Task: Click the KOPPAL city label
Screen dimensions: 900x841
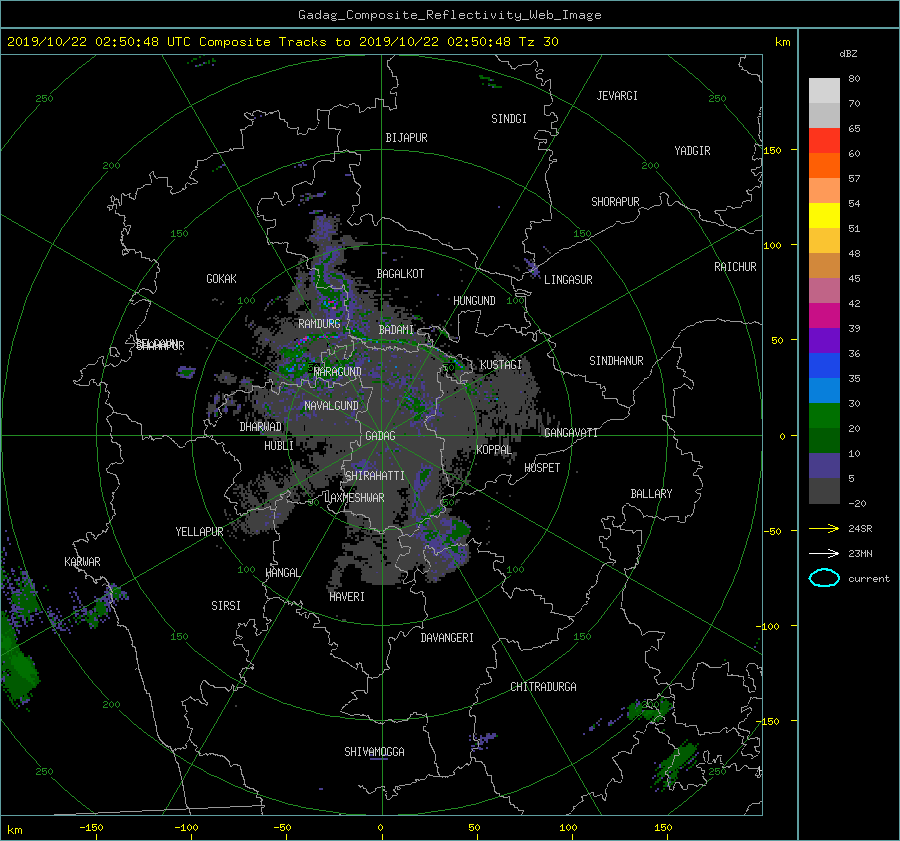Action: click(x=494, y=450)
